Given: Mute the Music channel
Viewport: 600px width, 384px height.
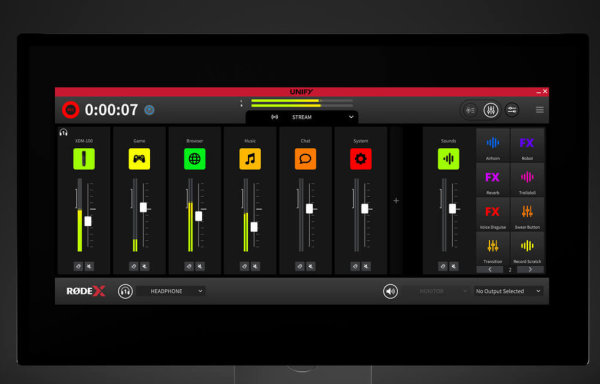Looking at the screenshot, I should 256,266.
